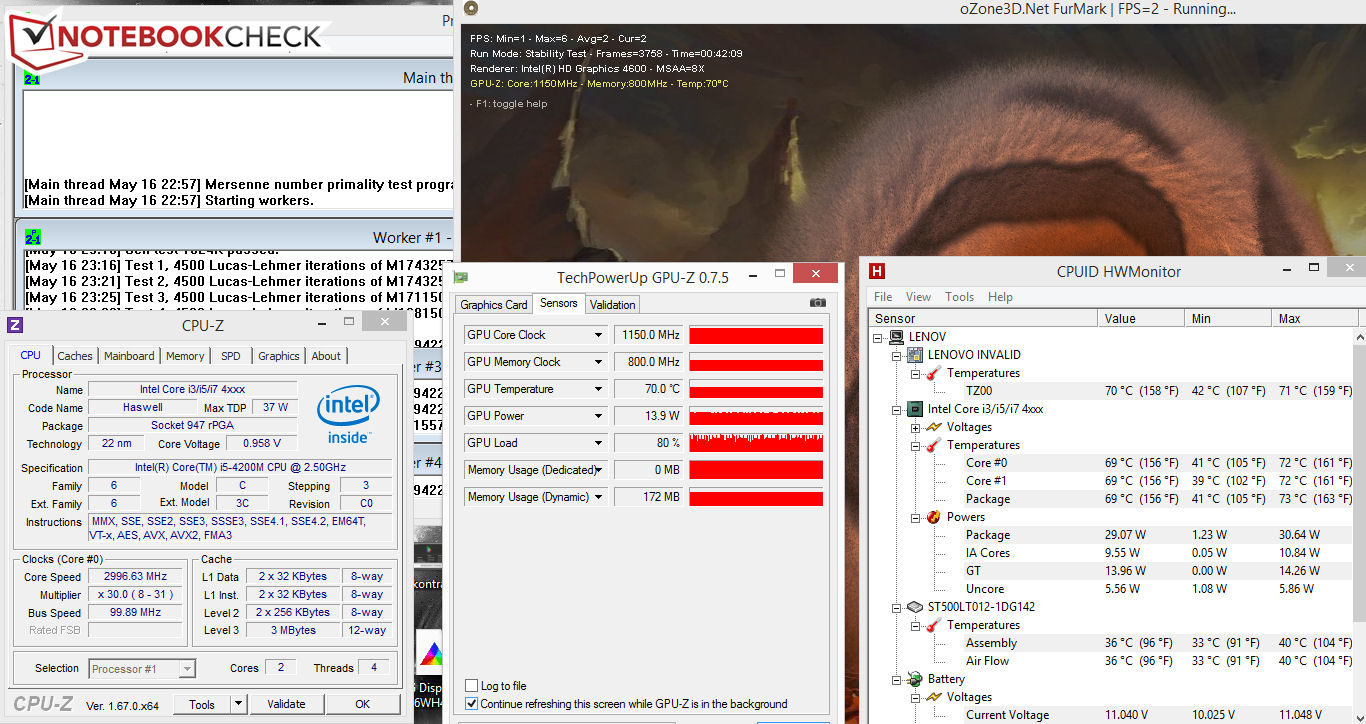Switch to the Caches tab in CPU-Z
Image resolution: width=1366 pixels, height=724 pixels.
[x=75, y=356]
